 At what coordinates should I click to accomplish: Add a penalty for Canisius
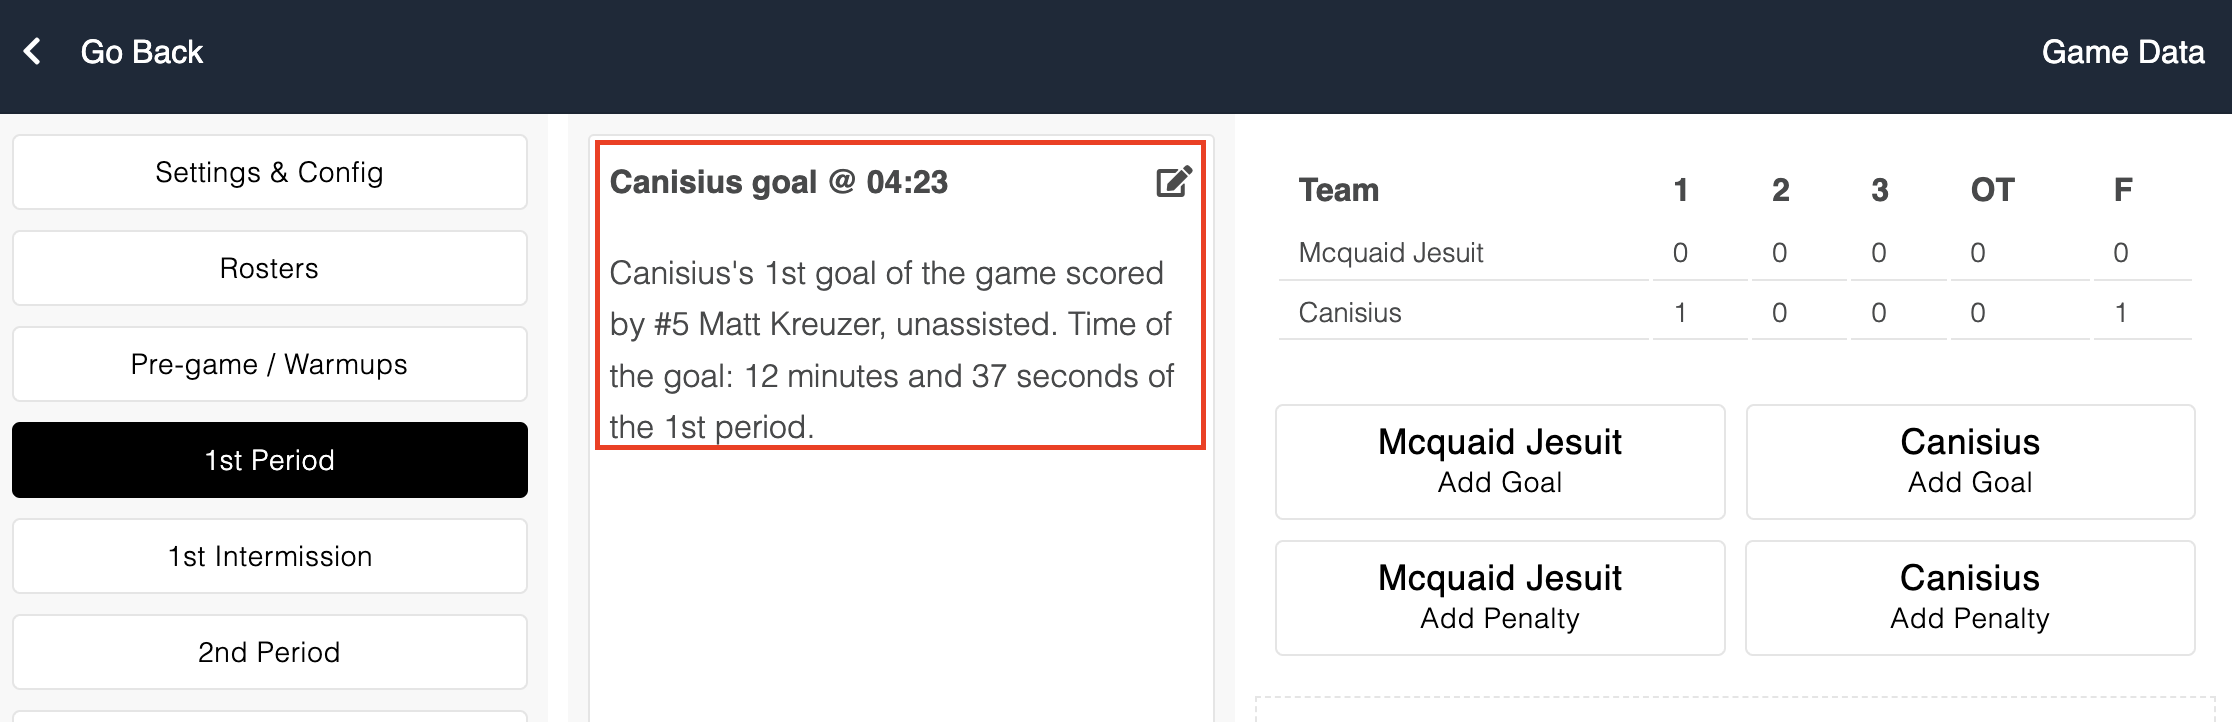(x=1969, y=598)
